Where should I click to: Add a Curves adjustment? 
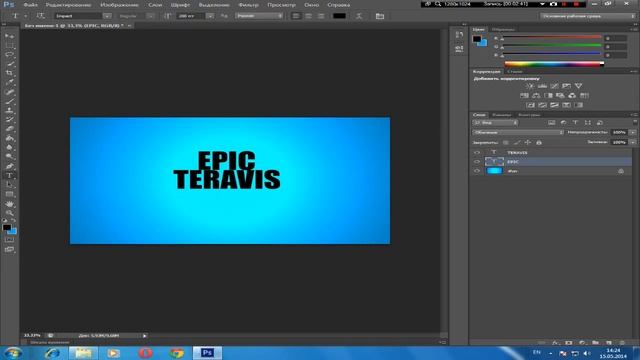(554, 86)
